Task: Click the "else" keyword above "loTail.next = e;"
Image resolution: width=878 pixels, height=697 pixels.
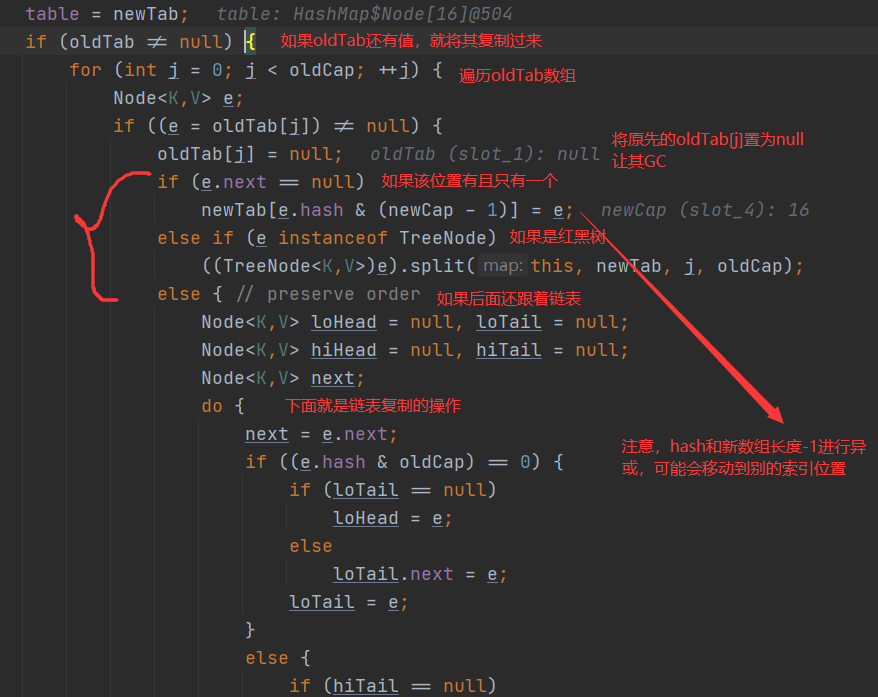Action: pyautogui.click(x=311, y=546)
